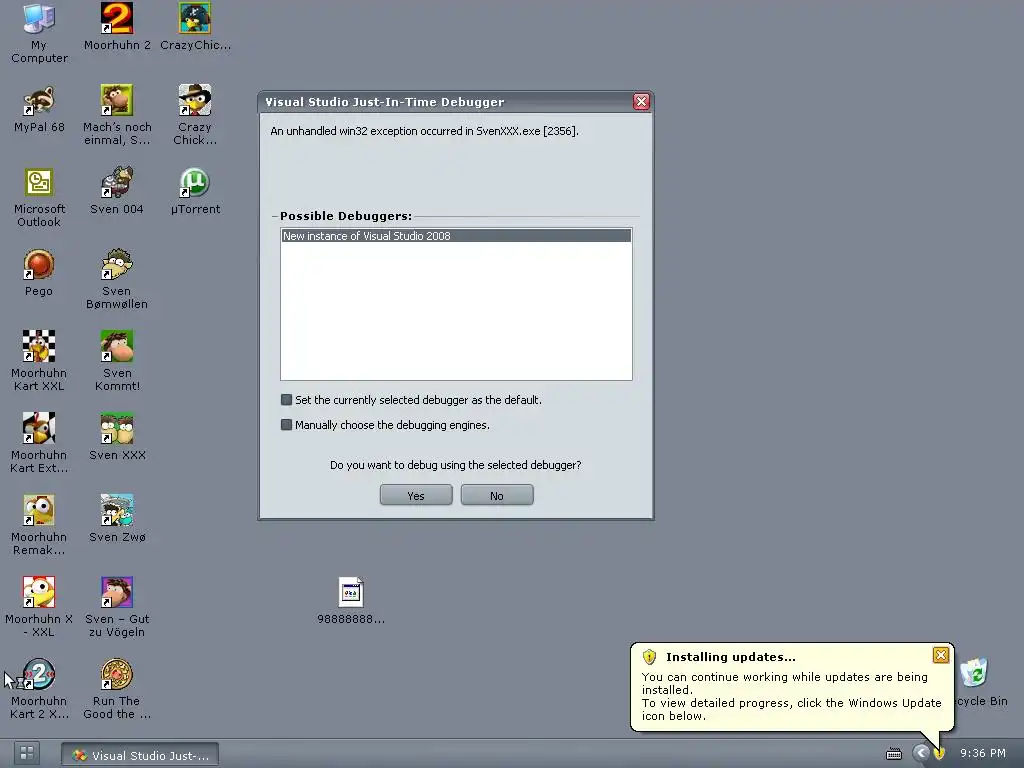This screenshot has height=768, width=1024.
Task: Select the Sven Bømwøllen shortcut
Action: coord(117,279)
